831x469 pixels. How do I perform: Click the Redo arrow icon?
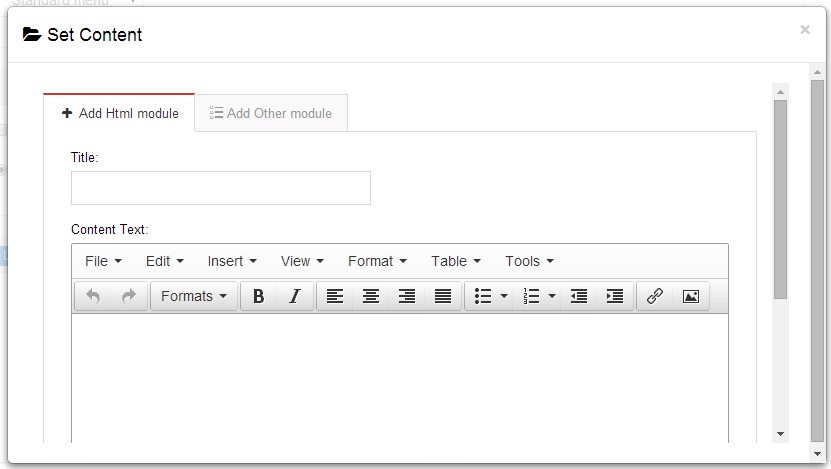[x=128, y=296]
